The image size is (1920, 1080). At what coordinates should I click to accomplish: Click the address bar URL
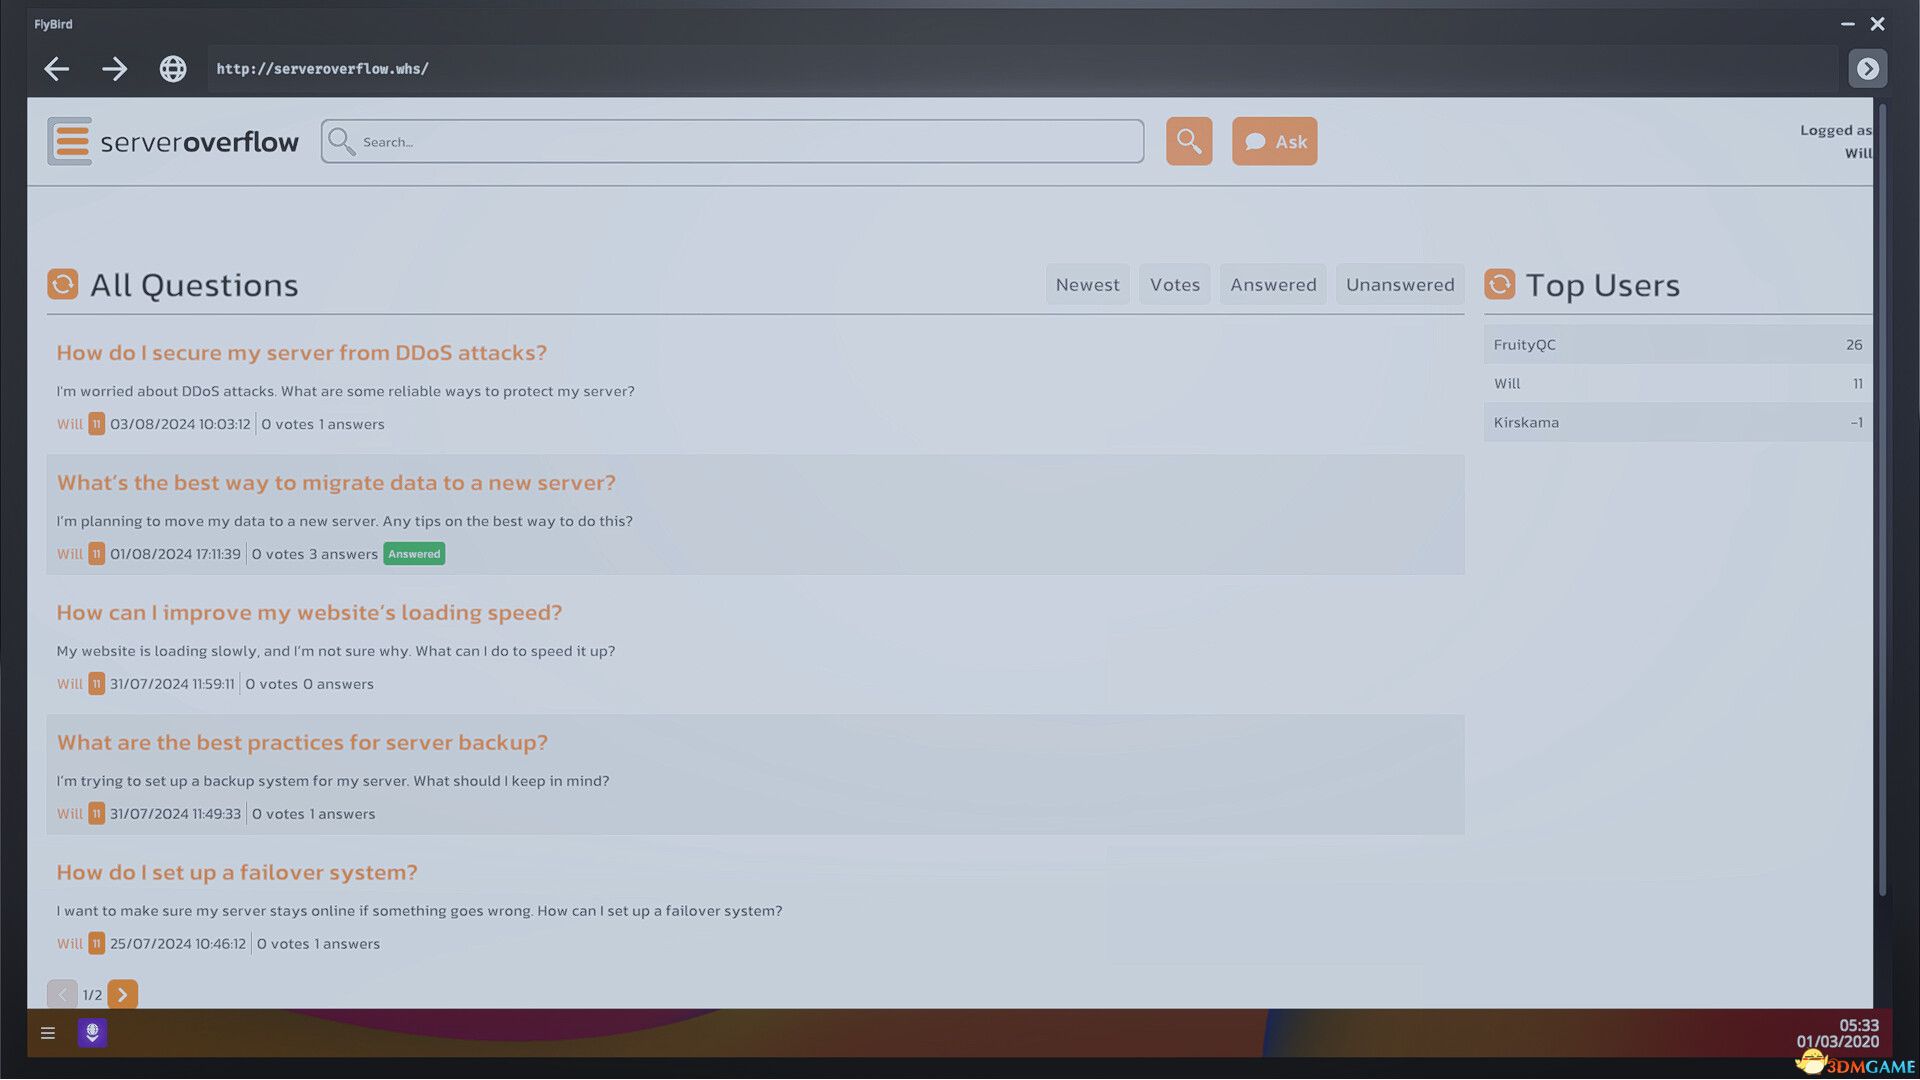pyautogui.click(x=322, y=68)
